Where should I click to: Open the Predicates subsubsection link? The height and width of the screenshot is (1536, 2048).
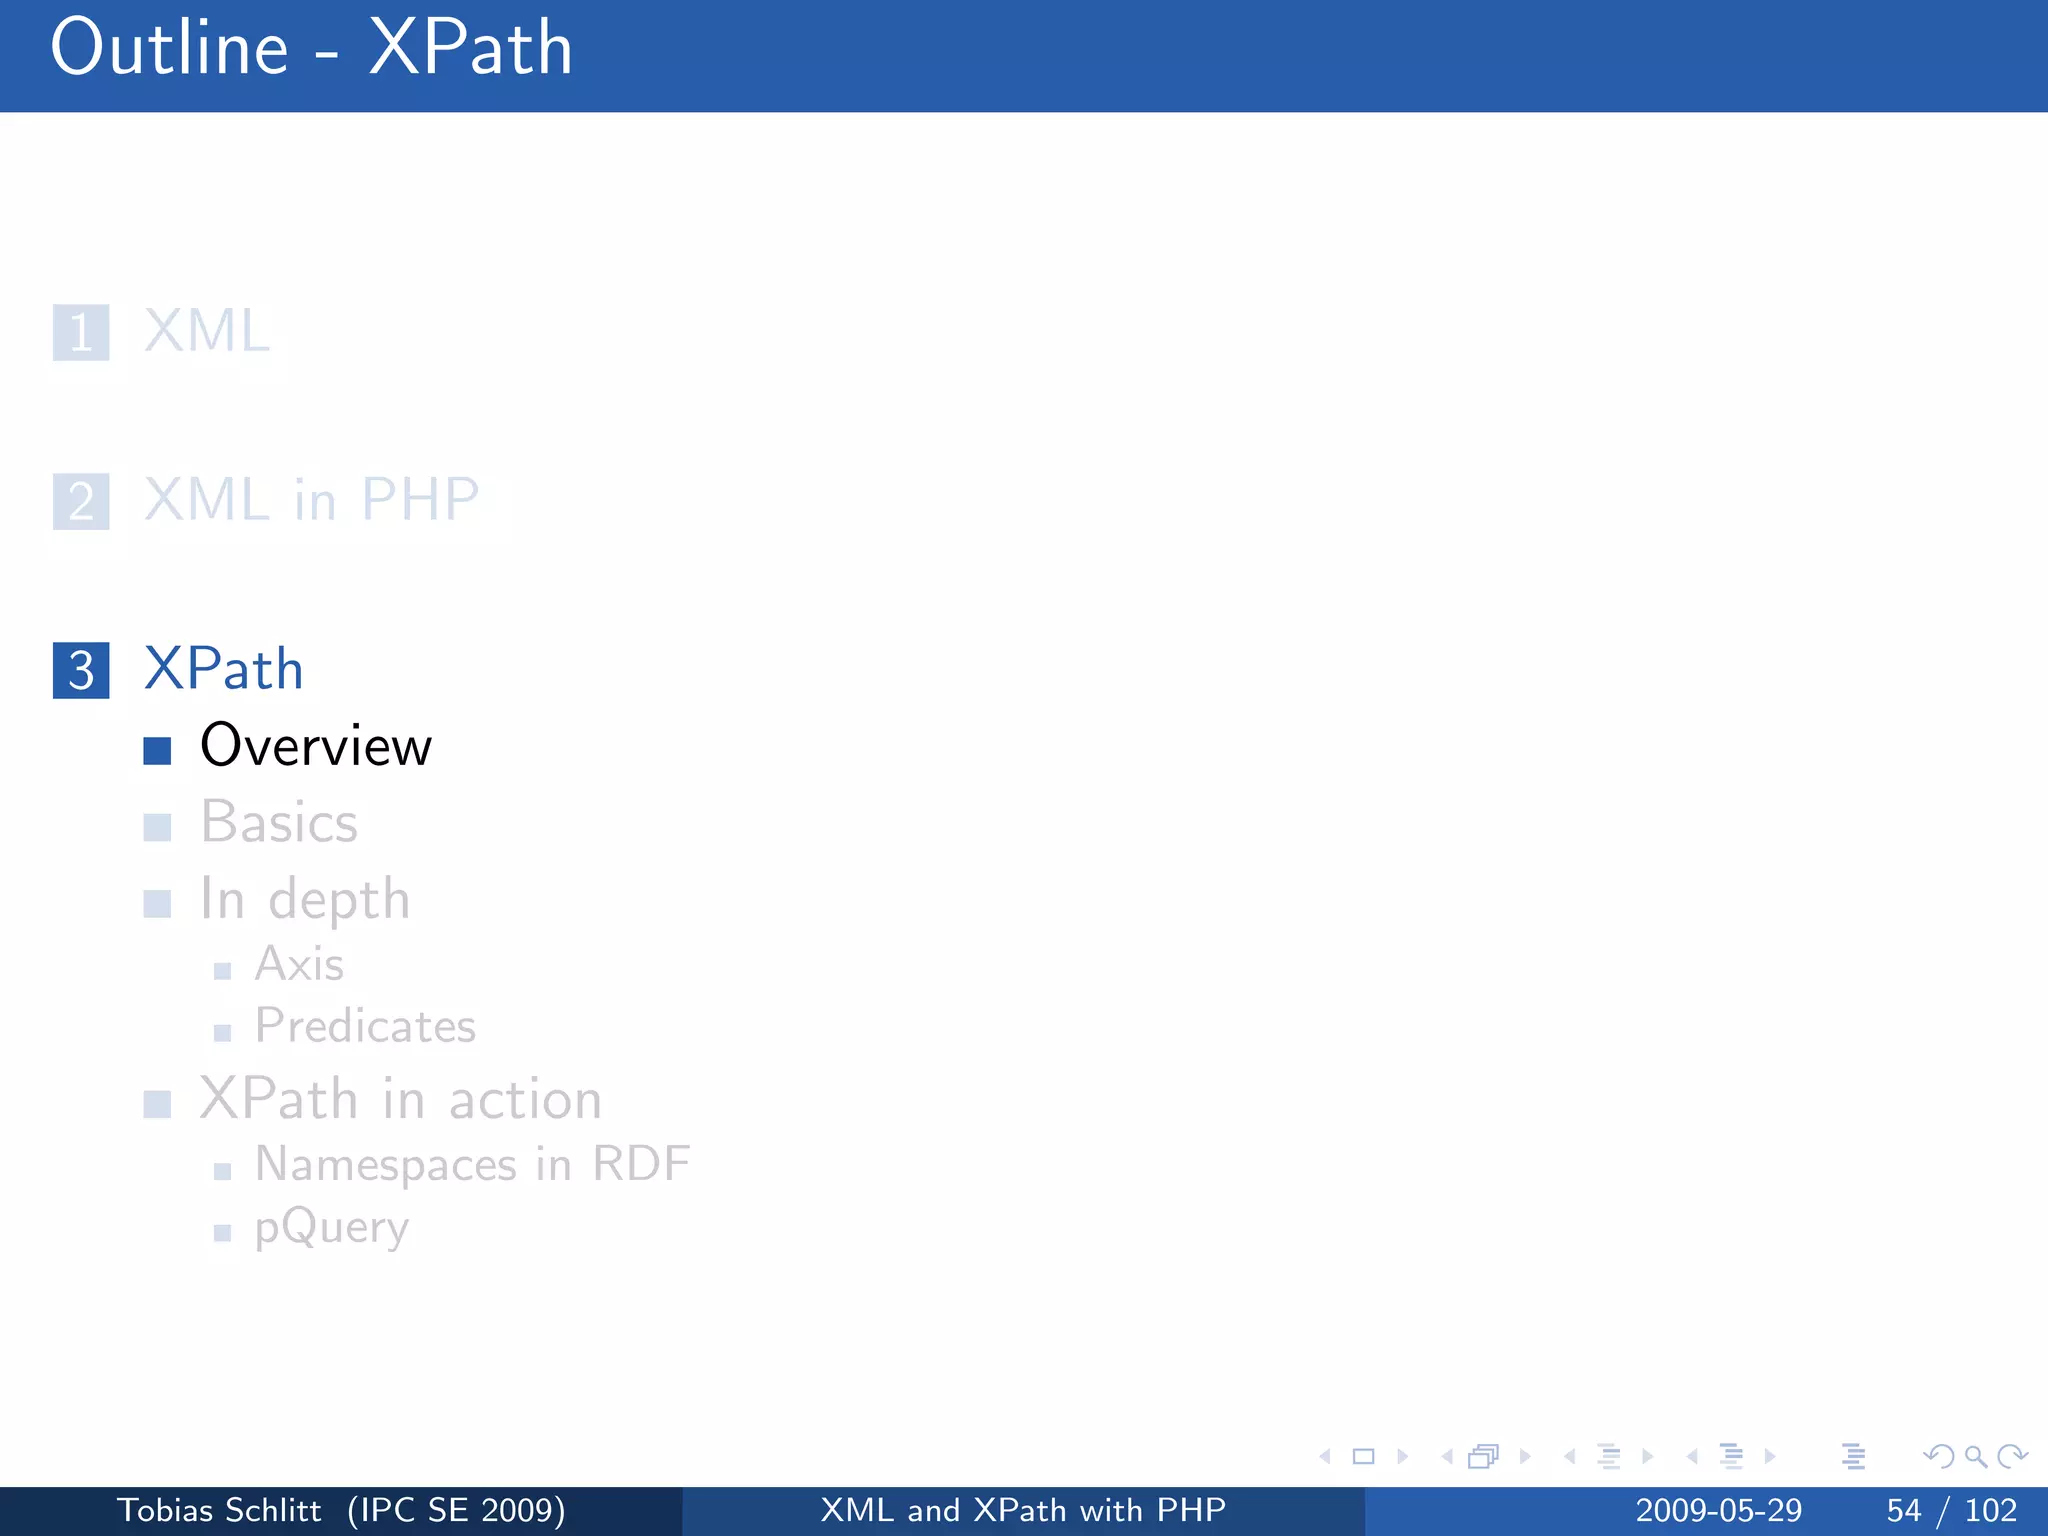(x=365, y=1026)
